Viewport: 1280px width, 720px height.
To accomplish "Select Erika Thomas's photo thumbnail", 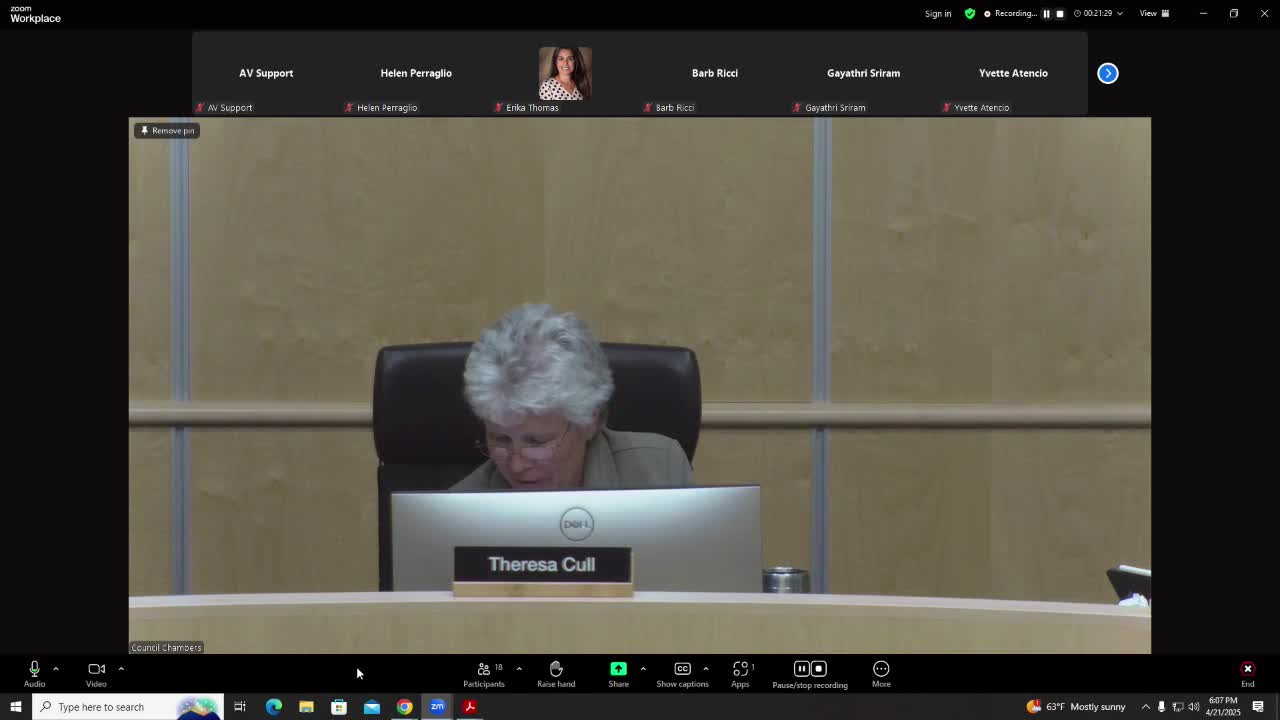I will [565, 73].
